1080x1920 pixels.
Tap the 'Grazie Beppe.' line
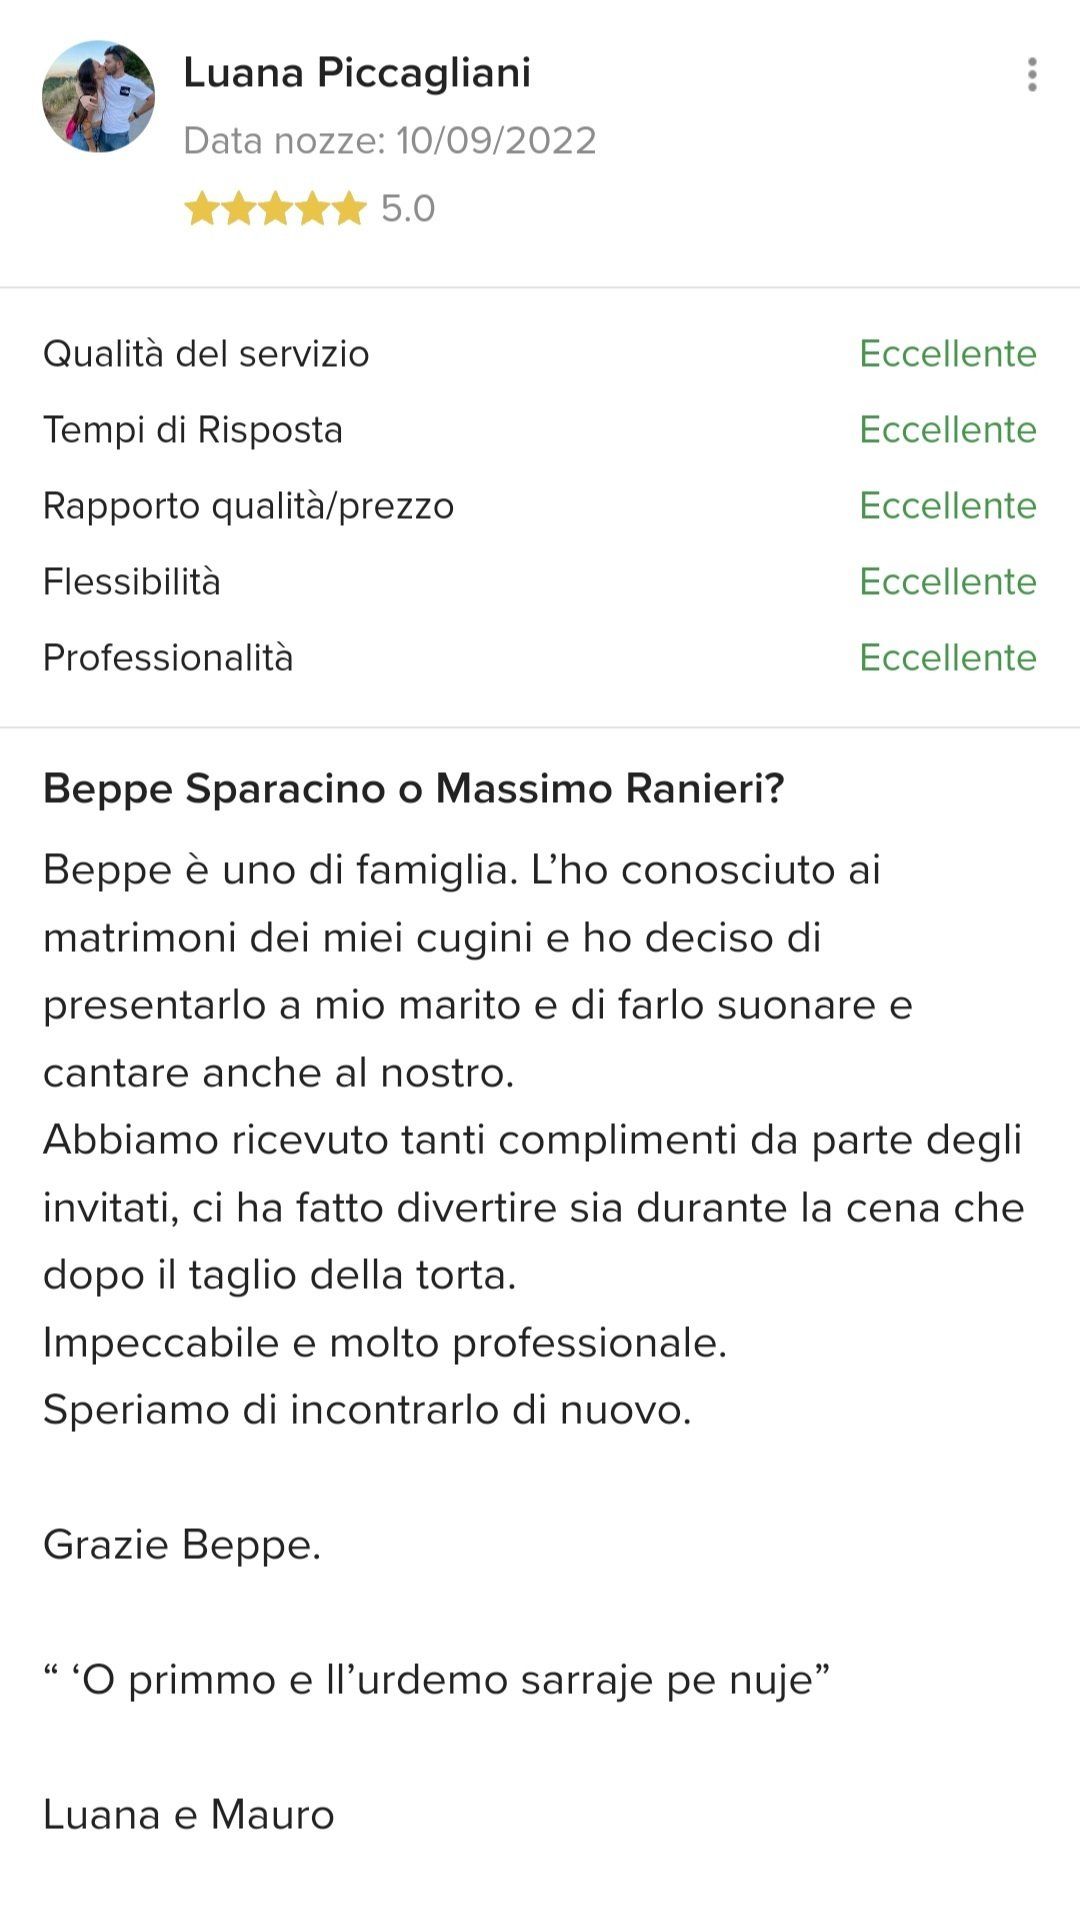[182, 1545]
